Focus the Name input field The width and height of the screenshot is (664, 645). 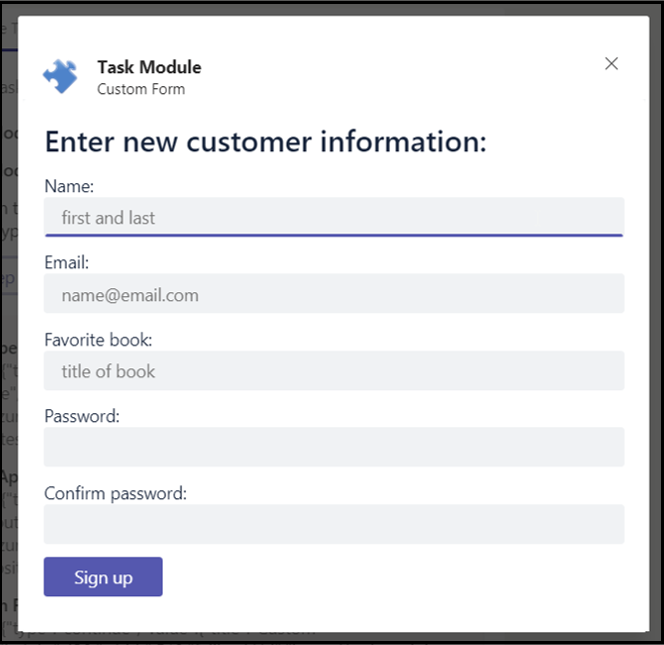(334, 217)
